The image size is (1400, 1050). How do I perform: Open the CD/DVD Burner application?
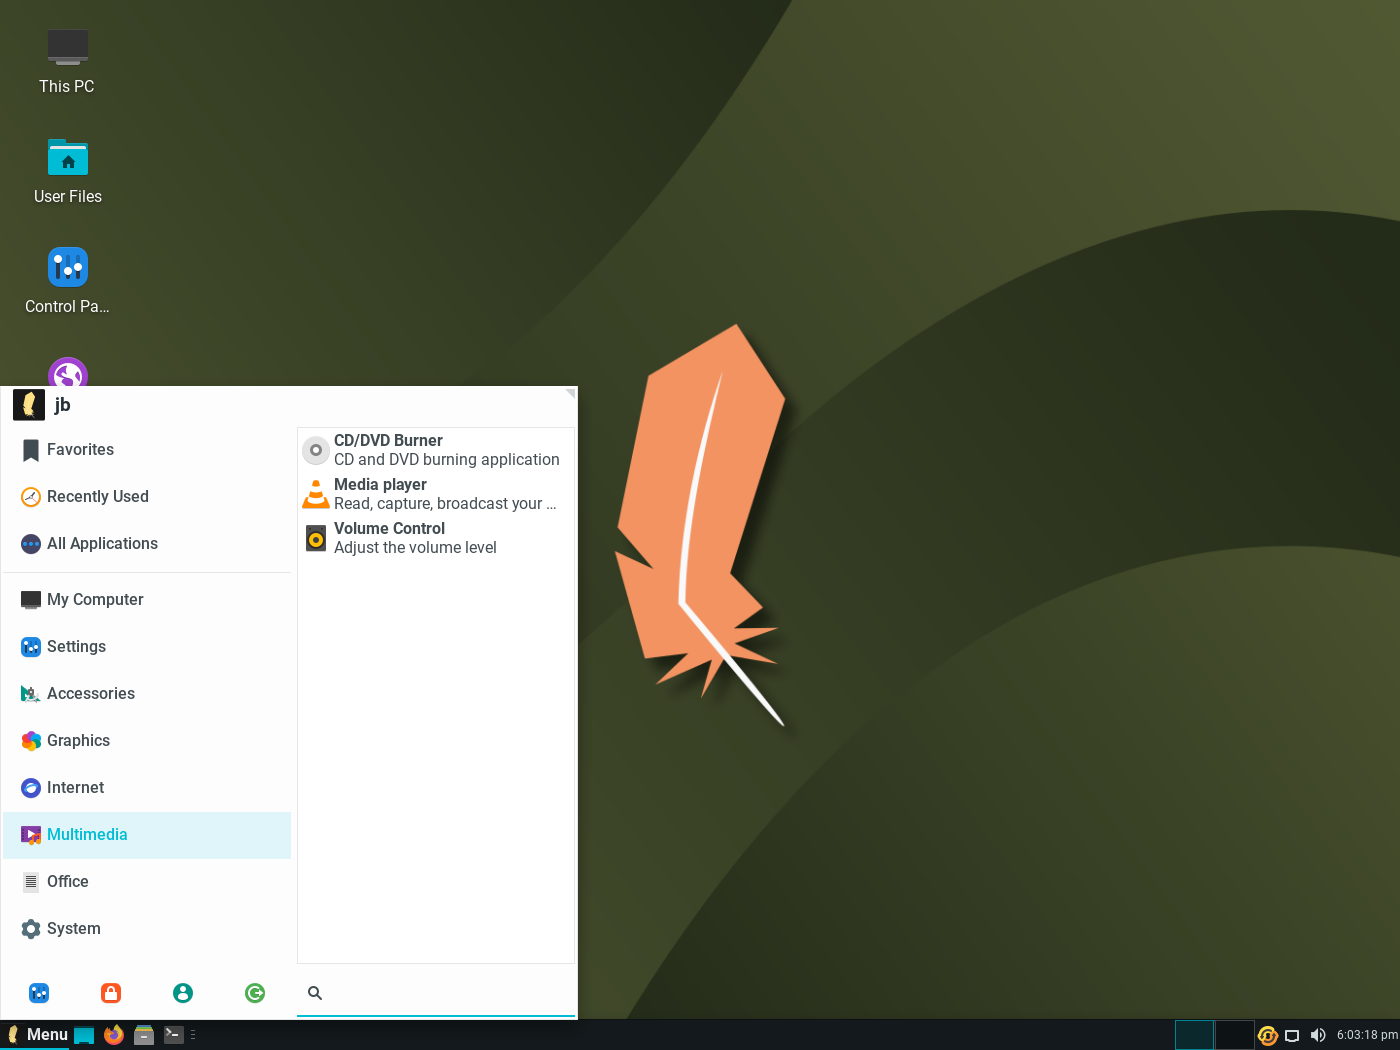436,450
